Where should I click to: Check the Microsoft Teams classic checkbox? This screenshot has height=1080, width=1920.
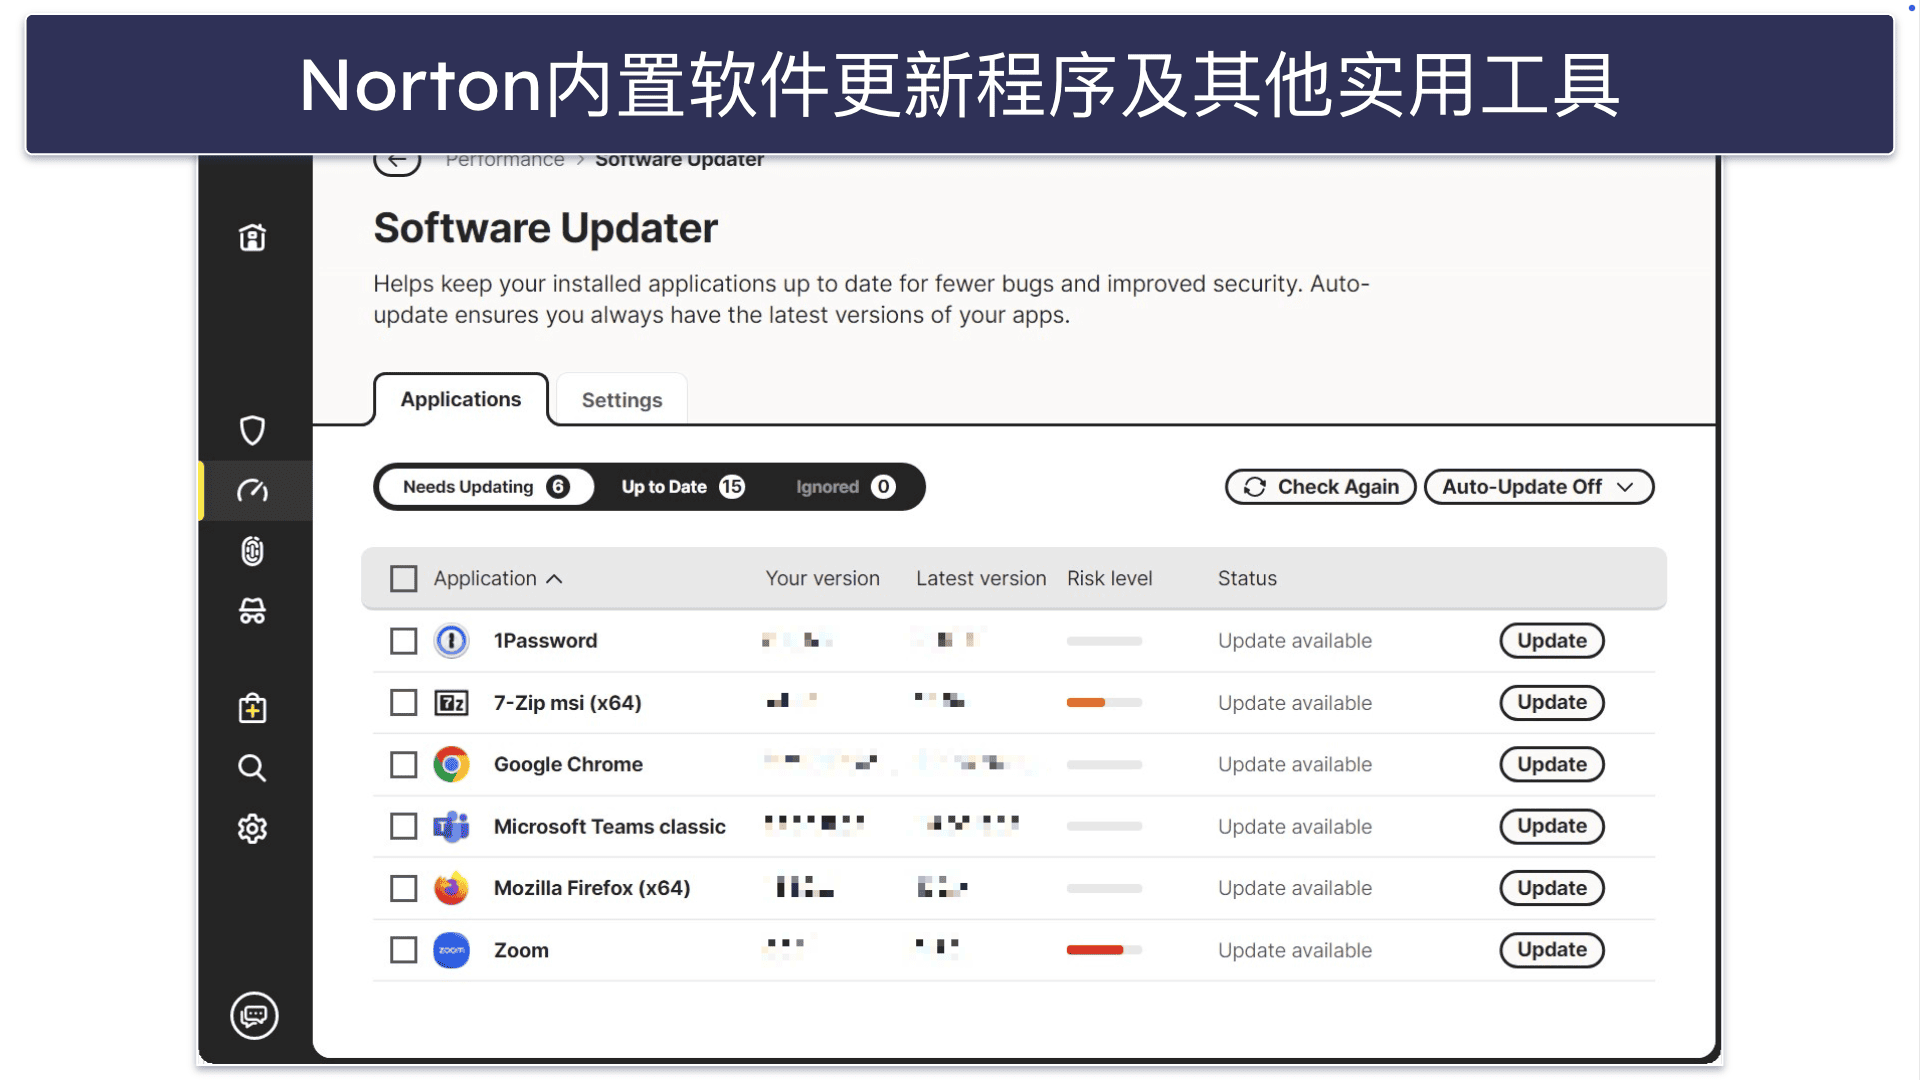[404, 827]
